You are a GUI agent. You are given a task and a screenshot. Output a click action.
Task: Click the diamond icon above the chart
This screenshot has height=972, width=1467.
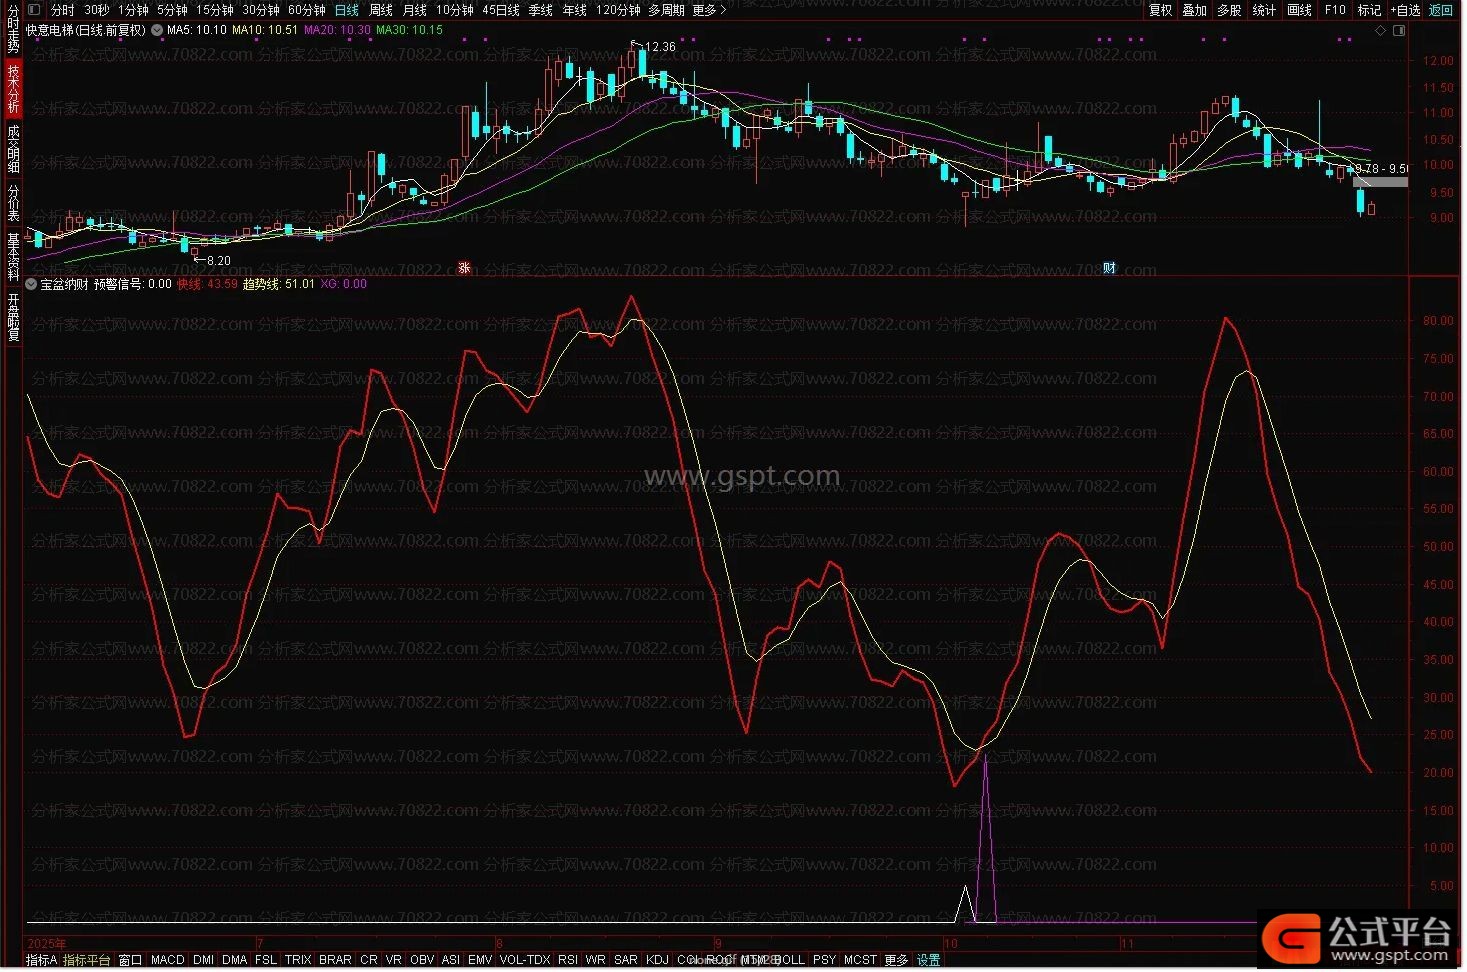1380,31
